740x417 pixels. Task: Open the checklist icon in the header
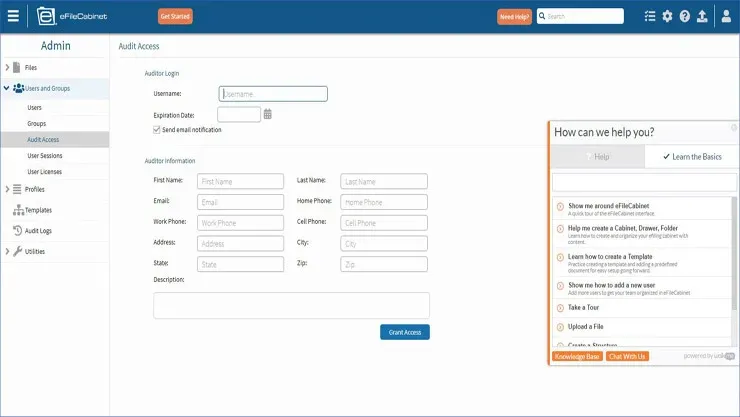tap(650, 17)
